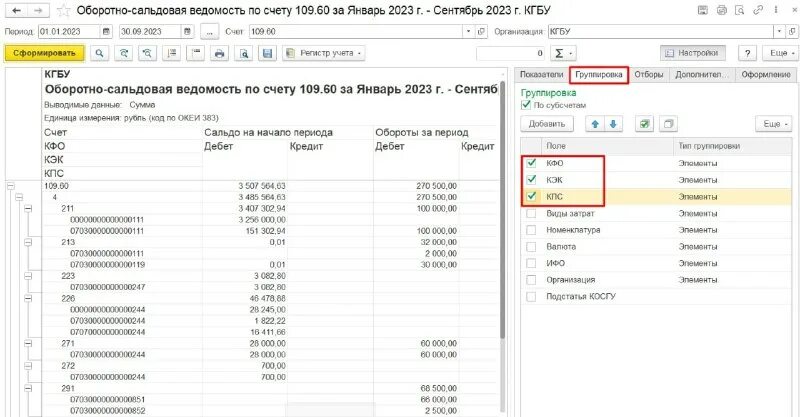Click the report header toggle icon
The width and height of the screenshot is (800, 417).
pos(195,53)
